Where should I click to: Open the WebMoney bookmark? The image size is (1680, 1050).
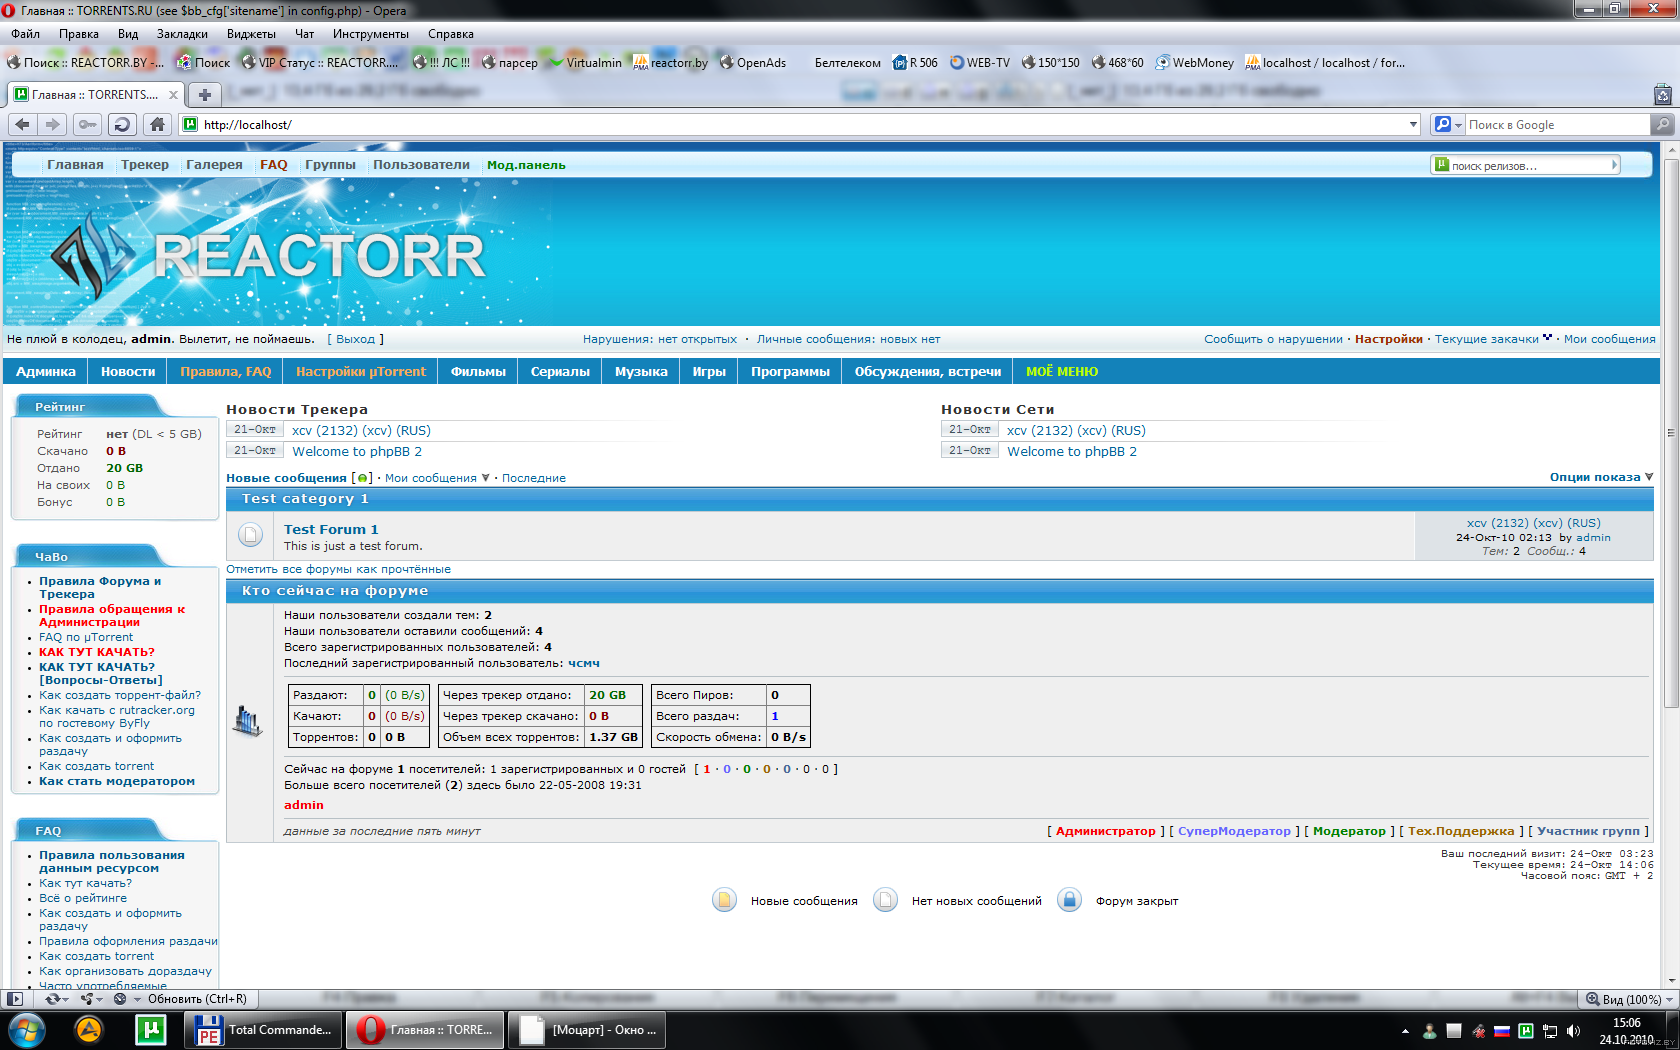[1195, 62]
